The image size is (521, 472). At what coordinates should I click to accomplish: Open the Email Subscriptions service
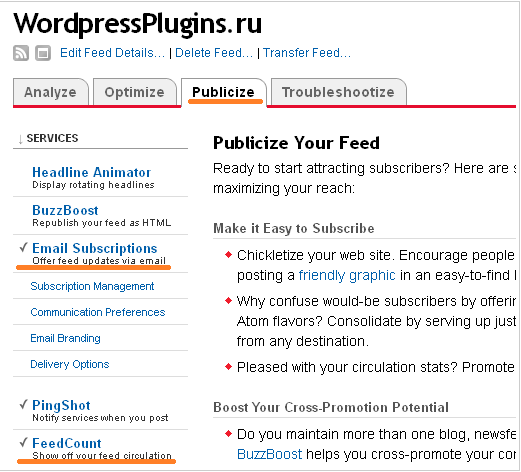click(95, 248)
